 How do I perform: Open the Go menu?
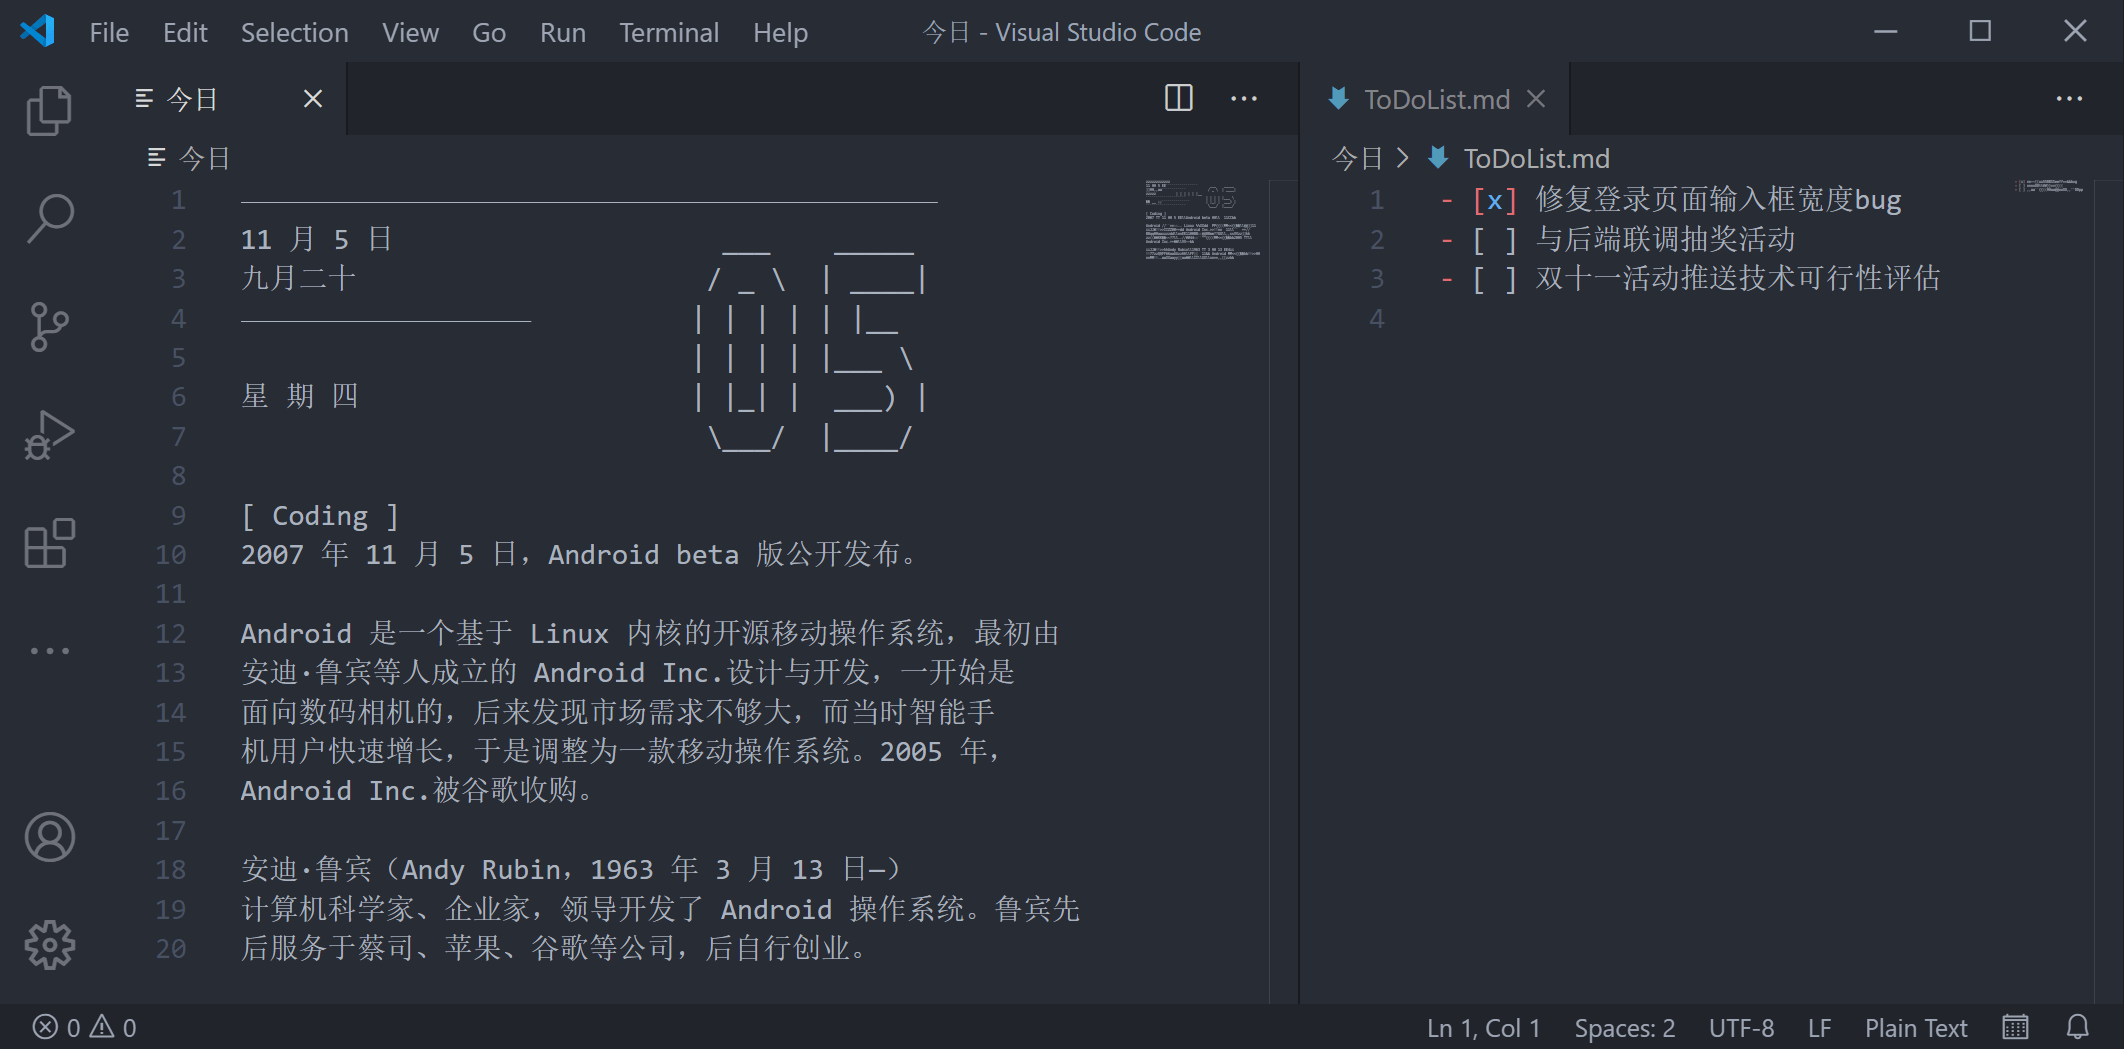coord(489,32)
